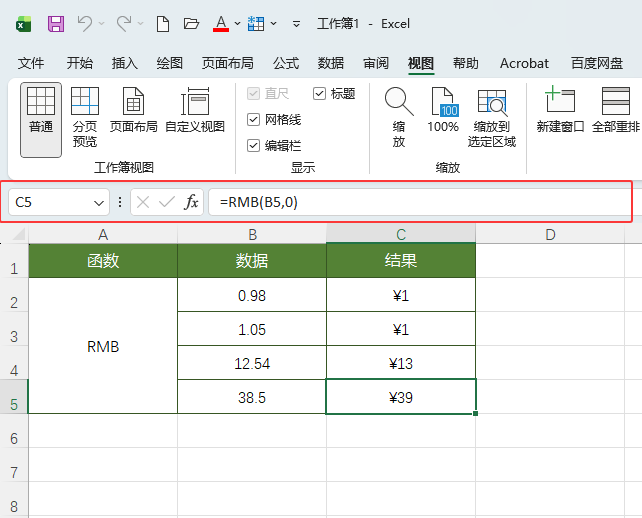Confirm formula entry with checkmark icon

pyautogui.click(x=167, y=202)
